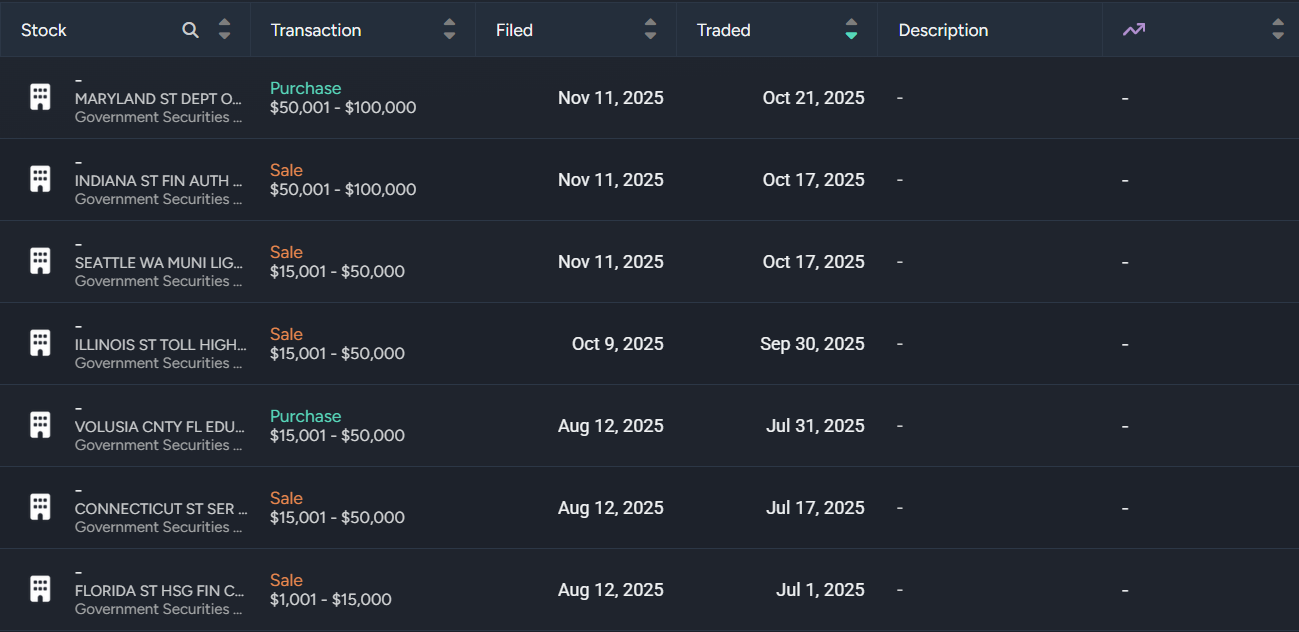Viewport: 1299px width, 632px height.
Task: Toggle the active Traded sort arrows
Action: [x=851, y=30]
